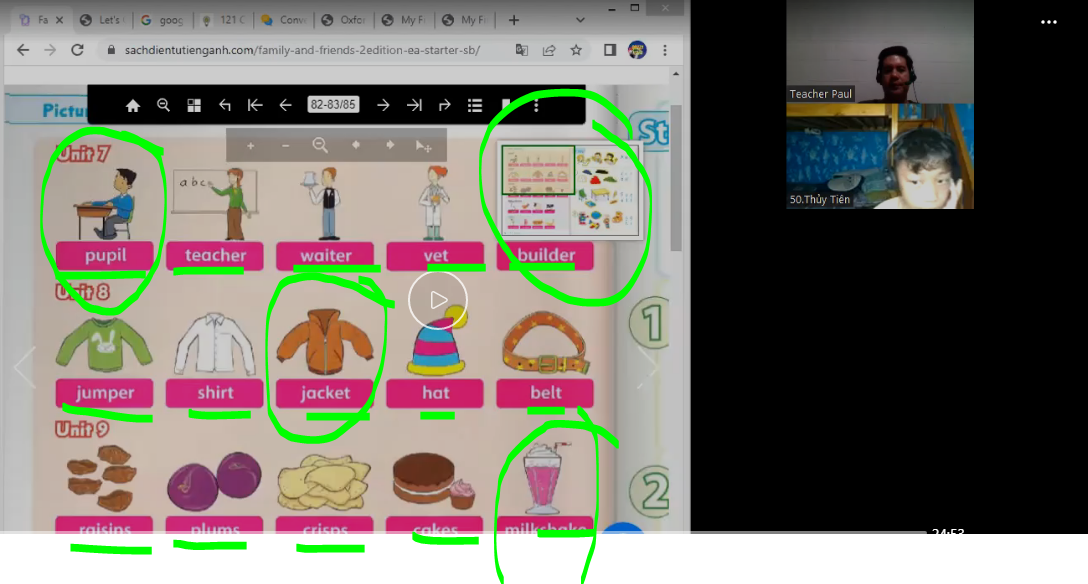Open the table of contents list icon
Screen dimensions: 1088x584
coord(475,105)
